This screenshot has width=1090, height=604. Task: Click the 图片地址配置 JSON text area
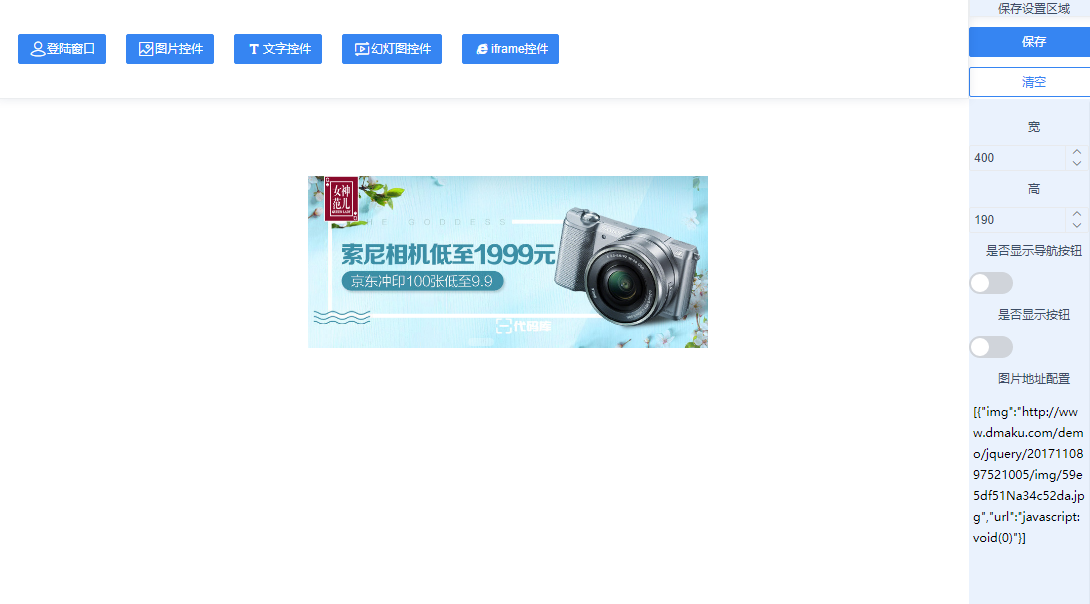(x=1029, y=475)
